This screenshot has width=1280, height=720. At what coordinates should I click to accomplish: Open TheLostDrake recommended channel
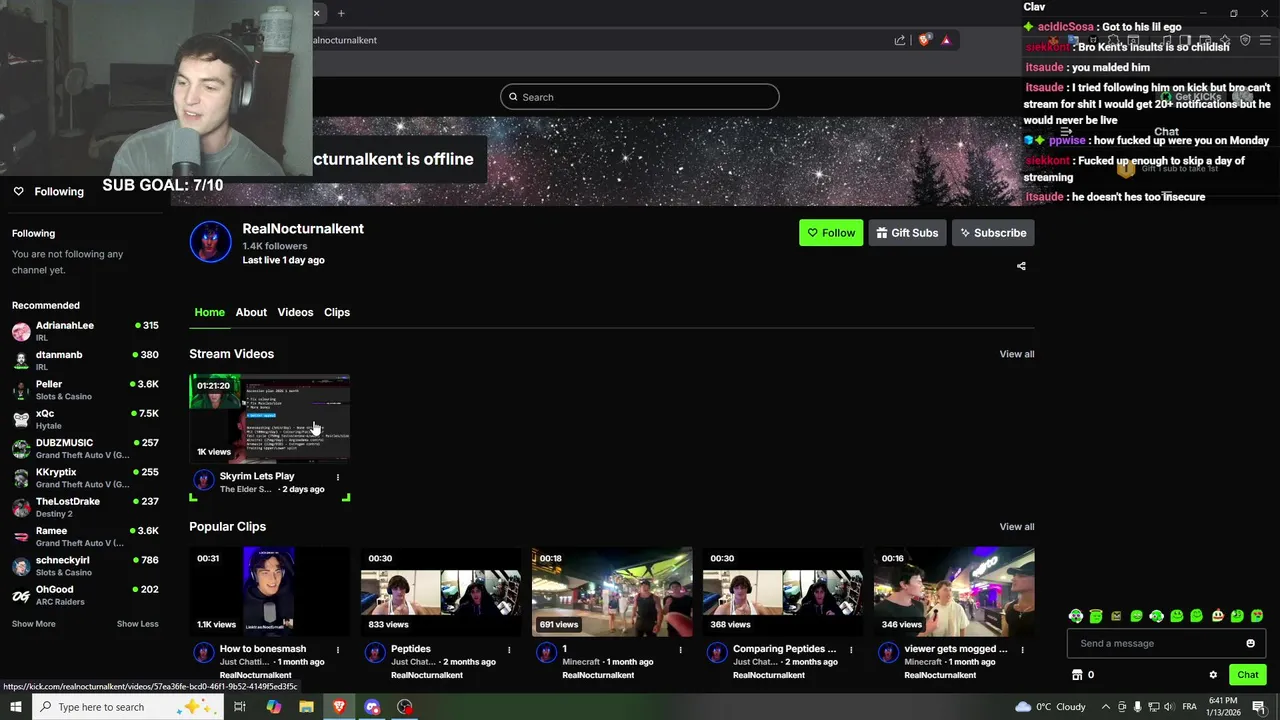click(85, 507)
